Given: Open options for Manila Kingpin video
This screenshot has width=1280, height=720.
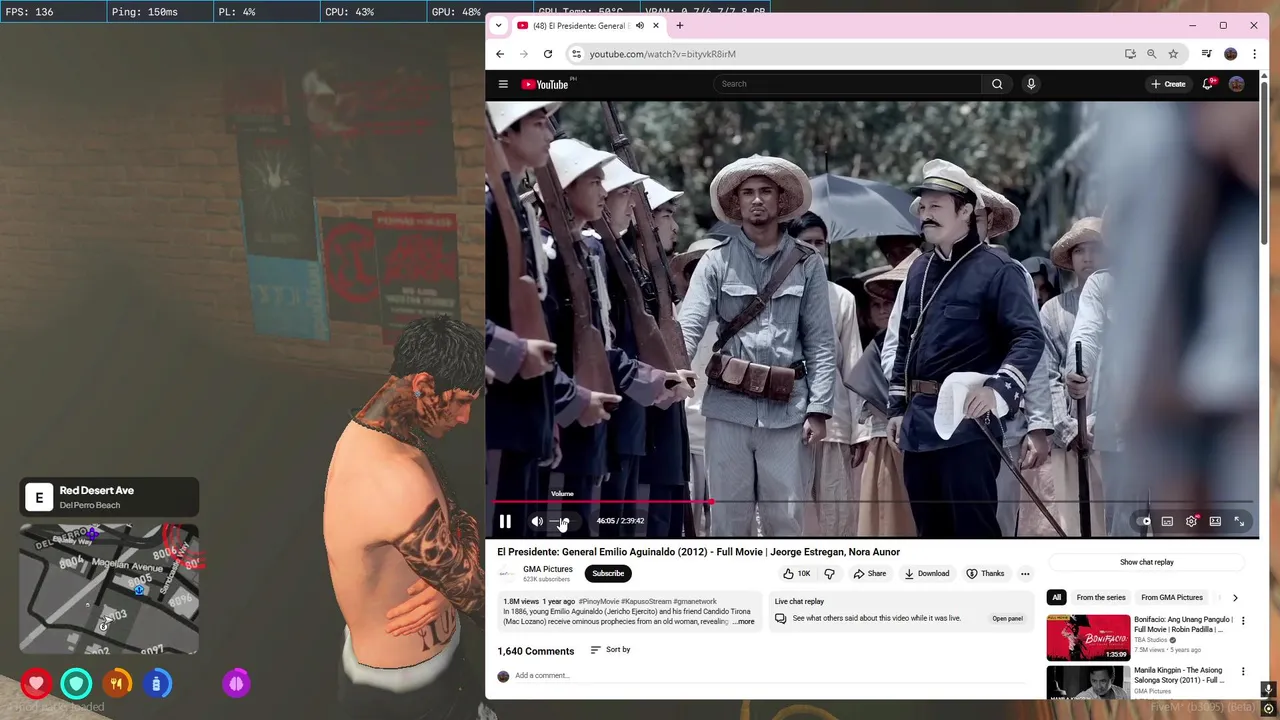Looking at the screenshot, I should (x=1243, y=672).
